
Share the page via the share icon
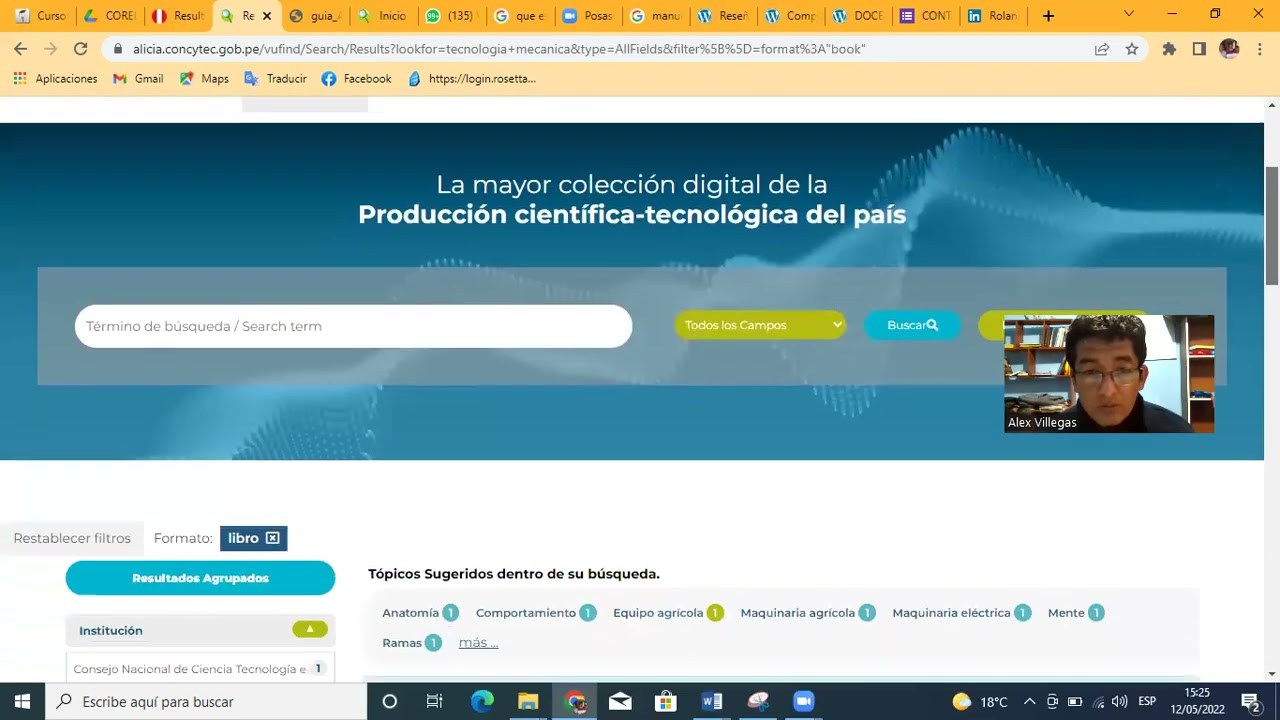tap(1102, 49)
